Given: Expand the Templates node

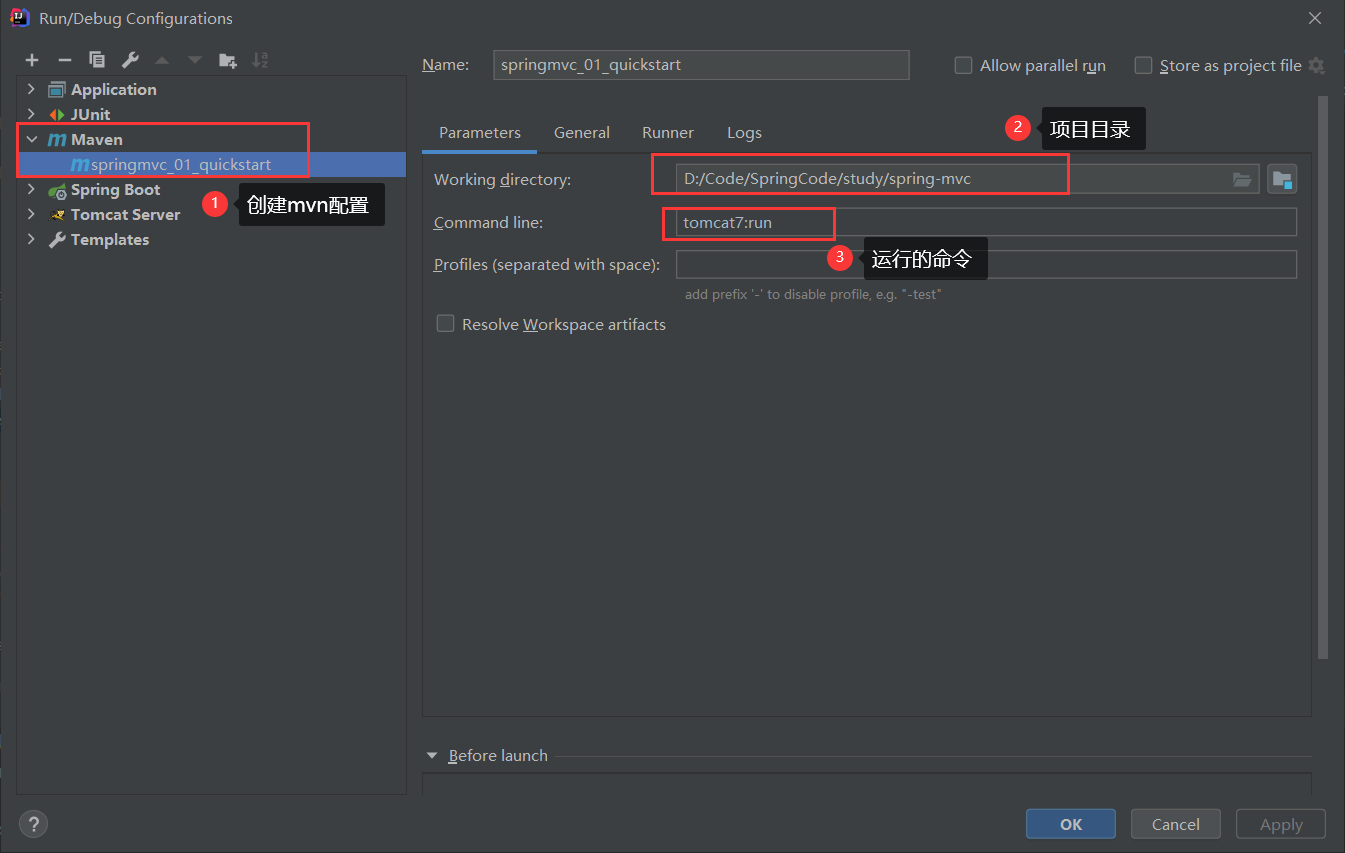Looking at the screenshot, I should (31, 240).
